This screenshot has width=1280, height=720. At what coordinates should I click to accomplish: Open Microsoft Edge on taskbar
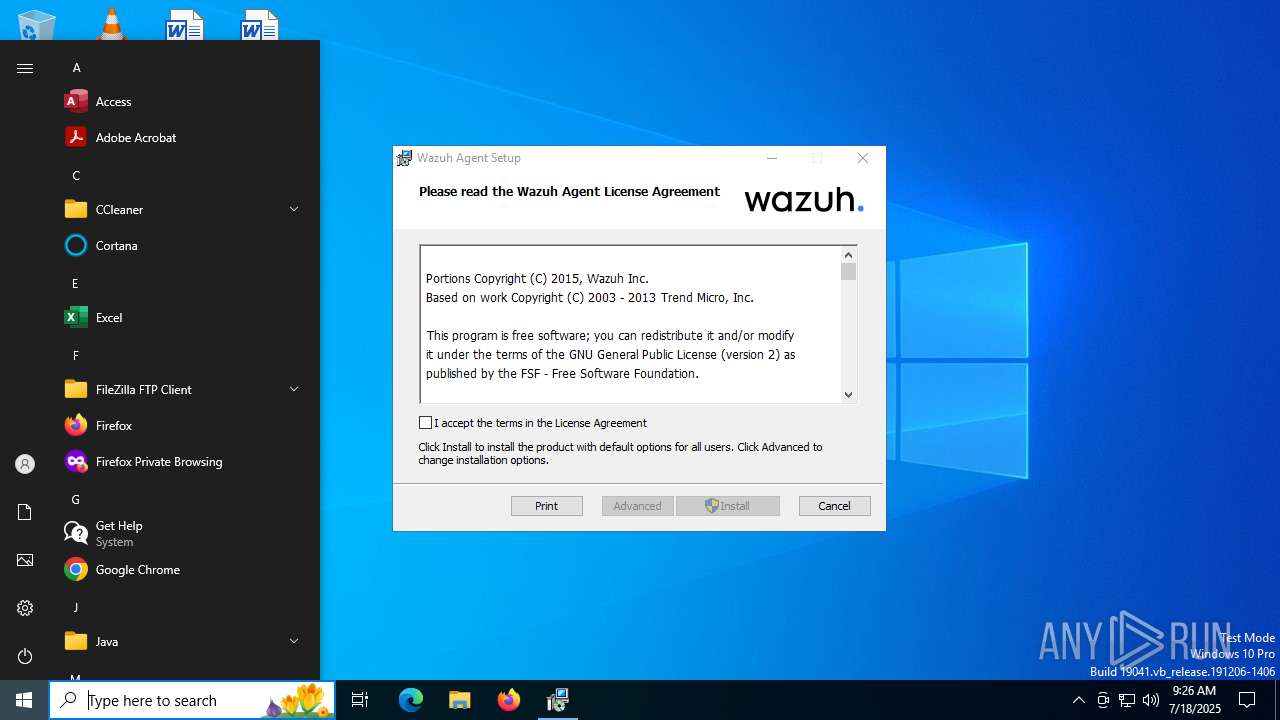411,700
